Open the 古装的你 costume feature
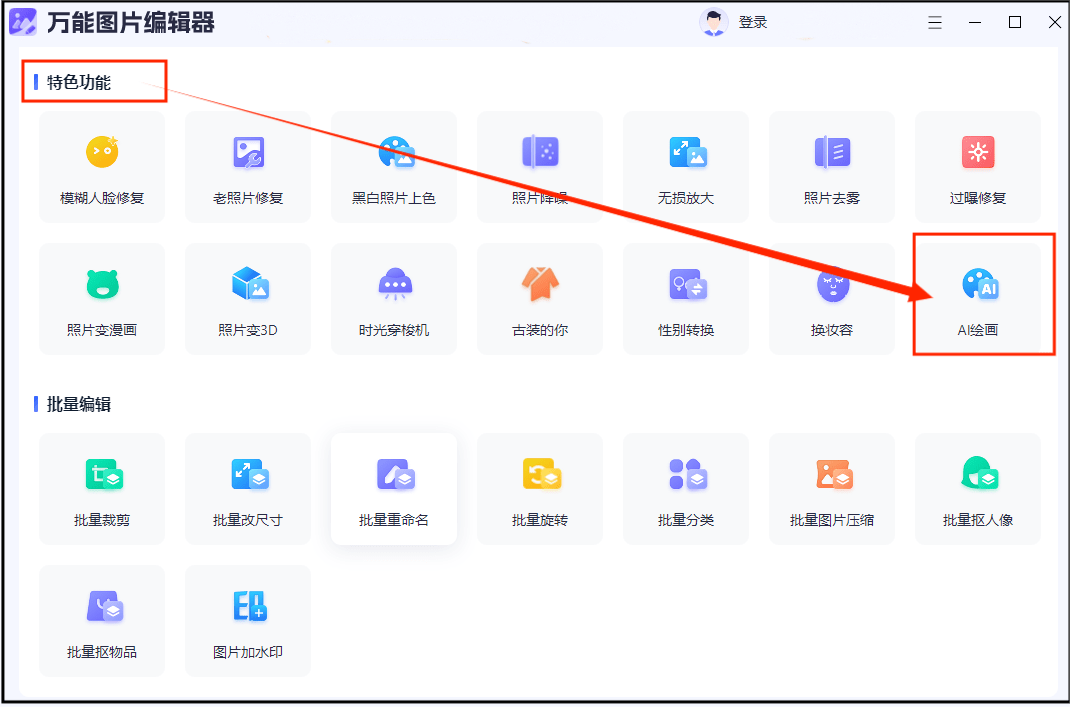This screenshot has width=1070, height=707. coord(540,298)
